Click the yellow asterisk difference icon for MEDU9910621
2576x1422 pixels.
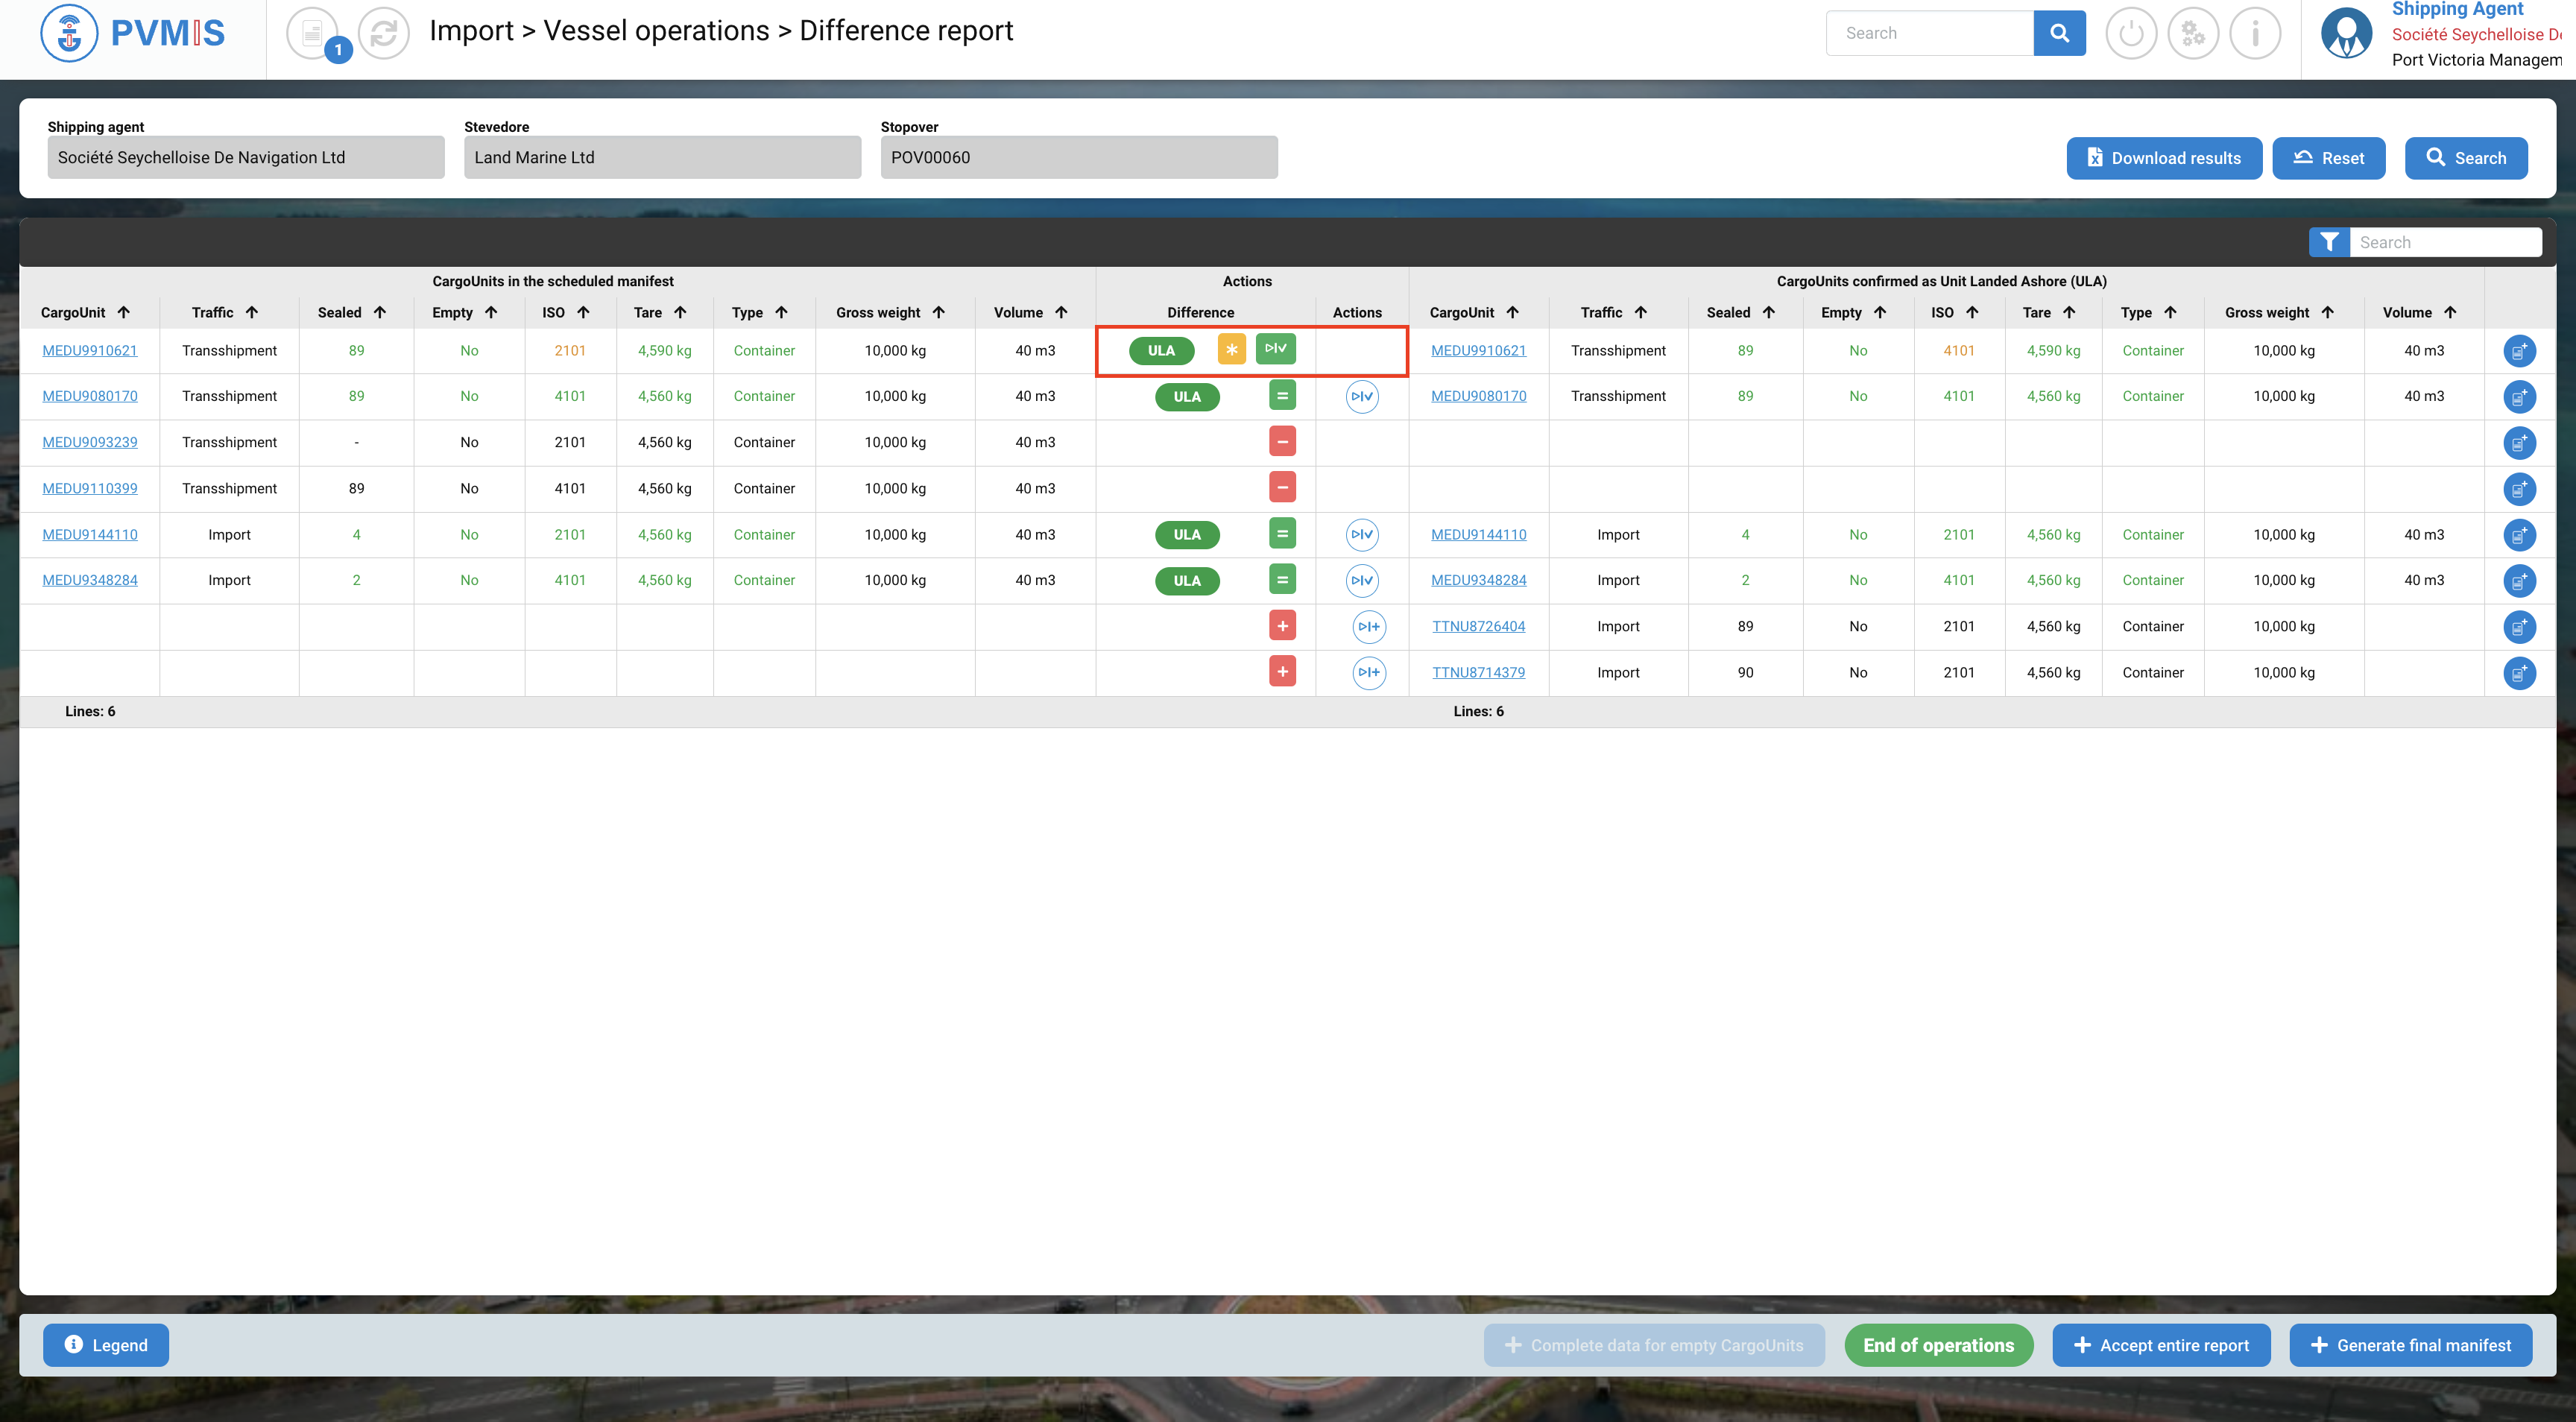pos(1231,350)
